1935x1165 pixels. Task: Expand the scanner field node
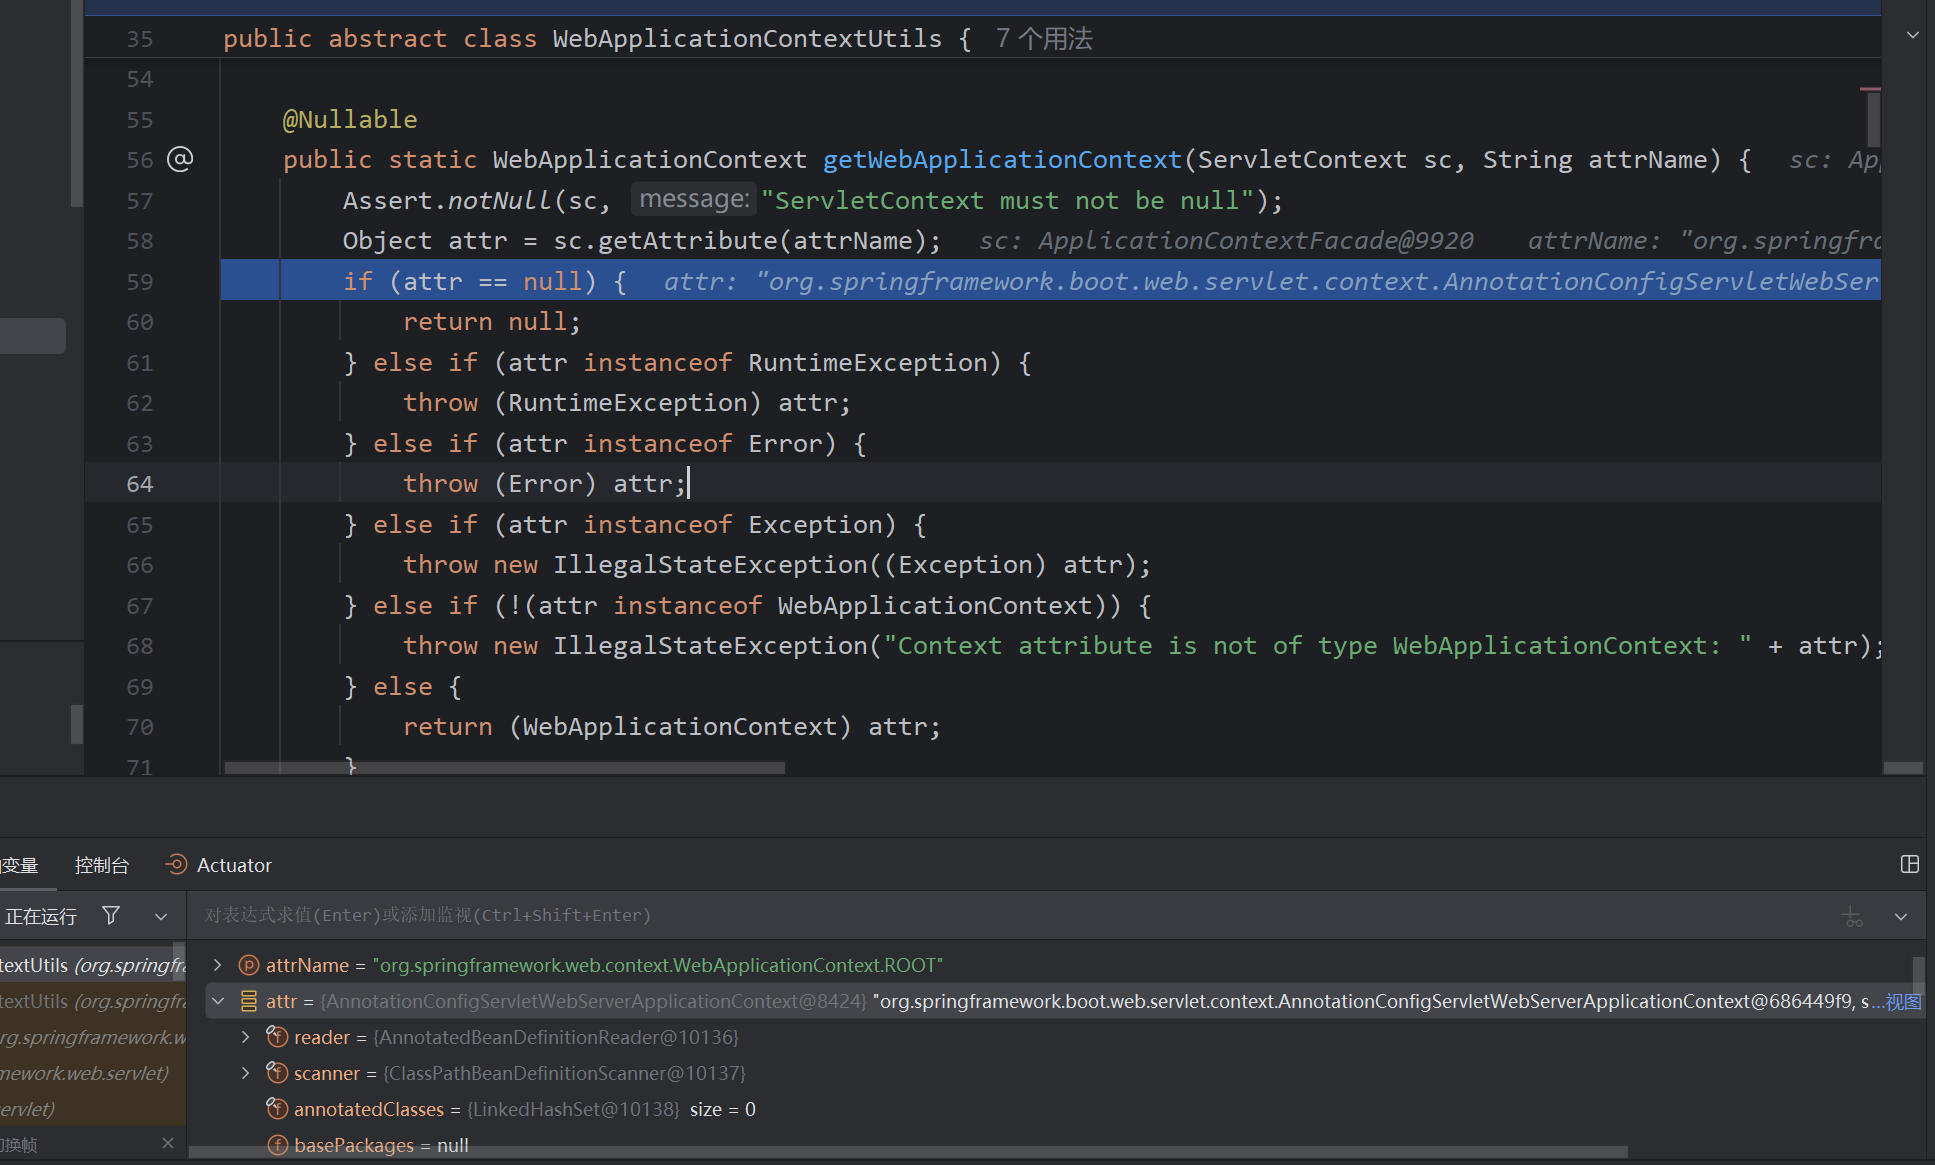click(x=245, y=1073)
